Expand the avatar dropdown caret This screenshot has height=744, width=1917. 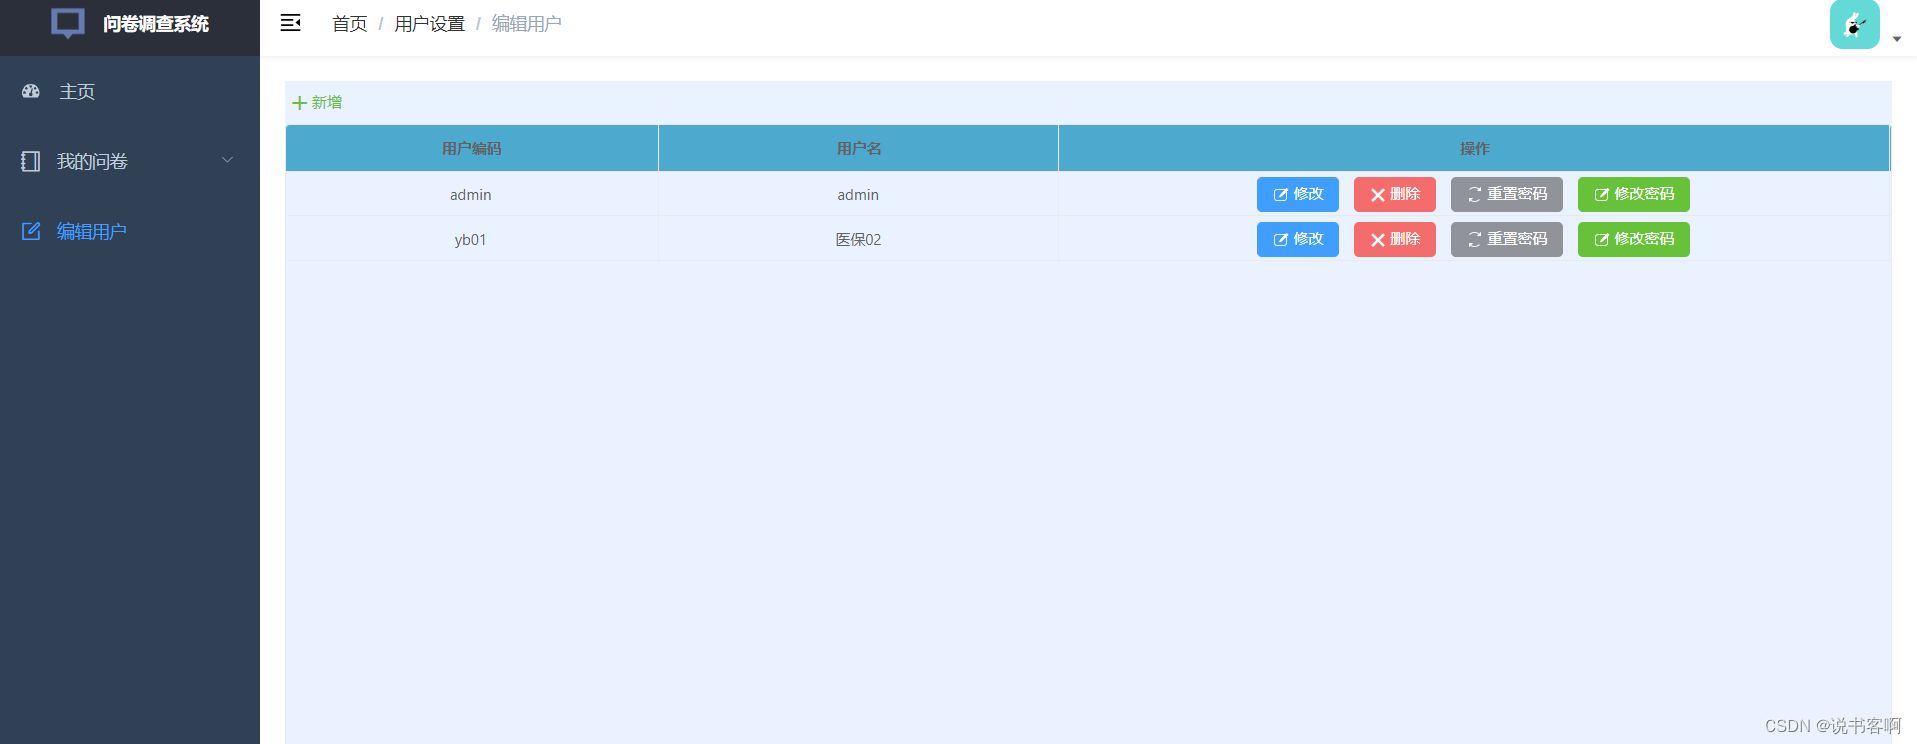coord(1897,40)
